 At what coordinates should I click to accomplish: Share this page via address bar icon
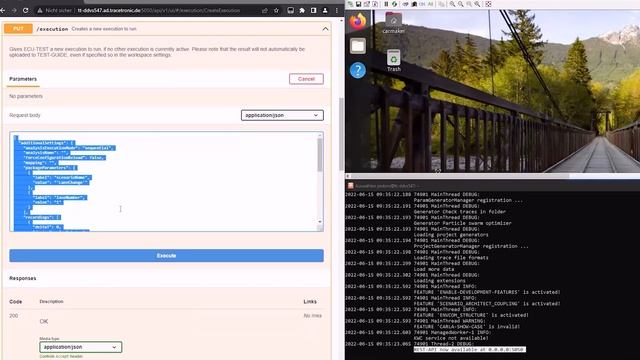265,10
